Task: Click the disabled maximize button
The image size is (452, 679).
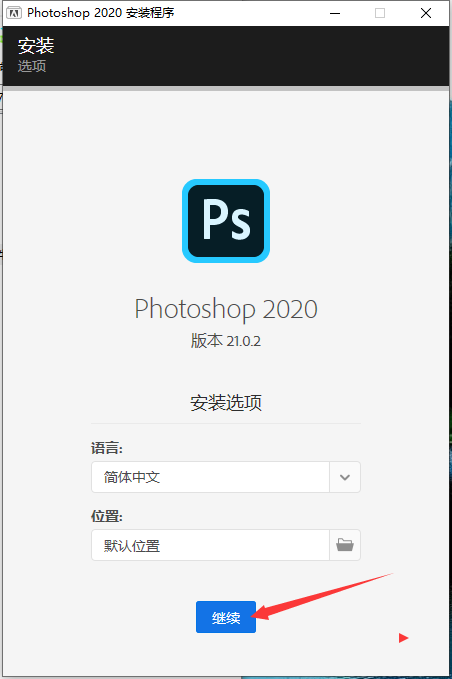Action: tap(380, 13)
